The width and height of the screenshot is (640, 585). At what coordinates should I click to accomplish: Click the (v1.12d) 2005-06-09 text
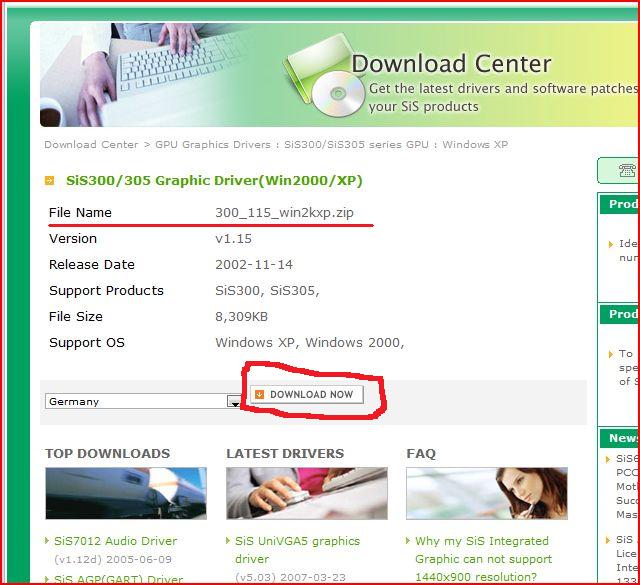(x=113, y=559)
